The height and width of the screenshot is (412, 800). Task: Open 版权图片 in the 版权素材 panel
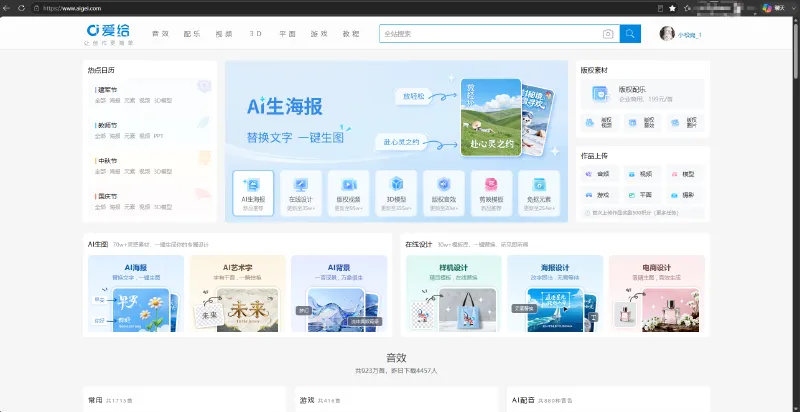(685, 123)
